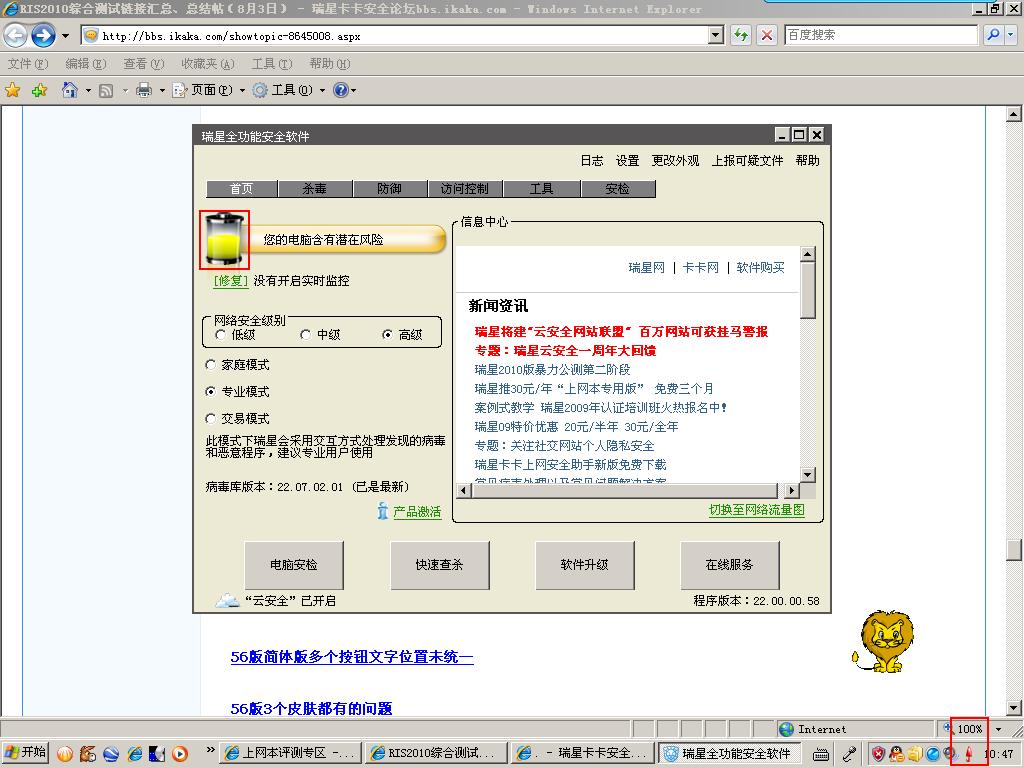Click the 软件升级 button

(x=584, y=565)
